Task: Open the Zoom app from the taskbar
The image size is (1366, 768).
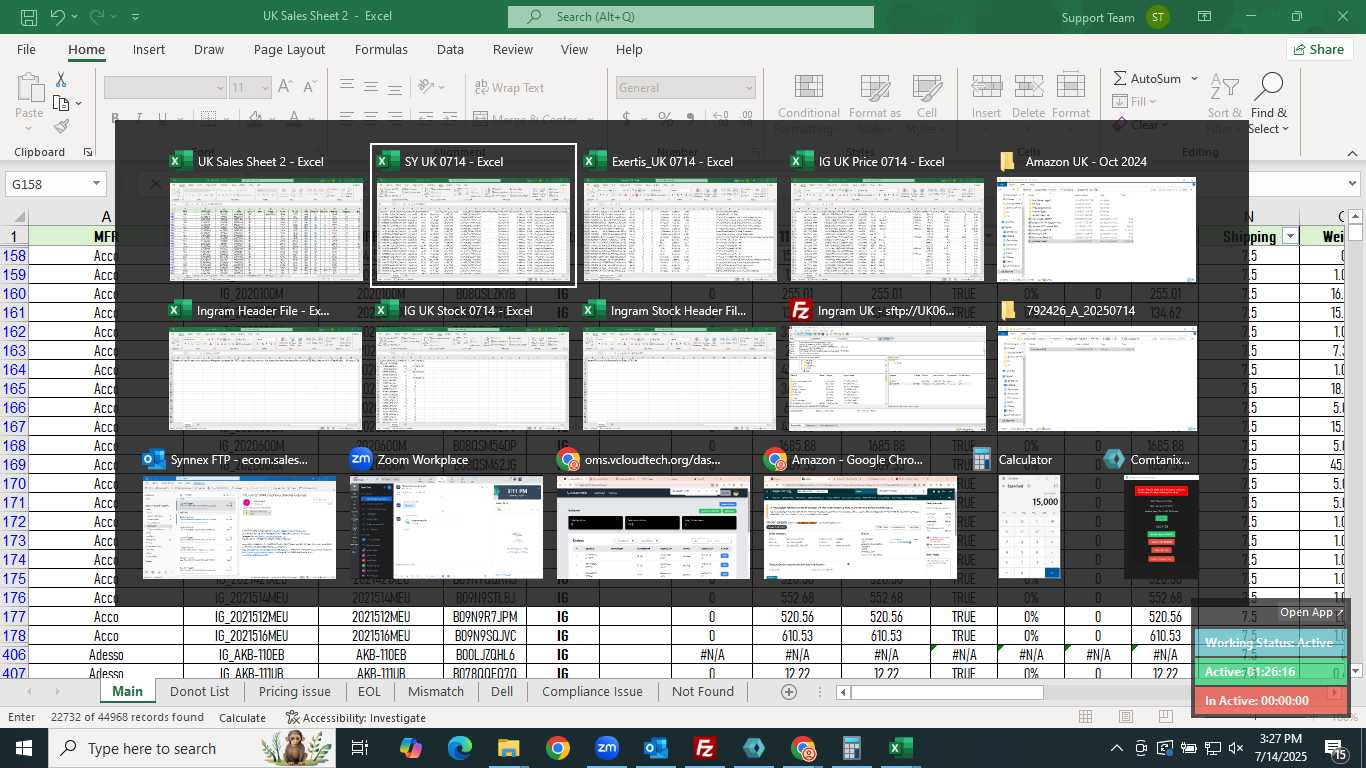Action: 607,748
